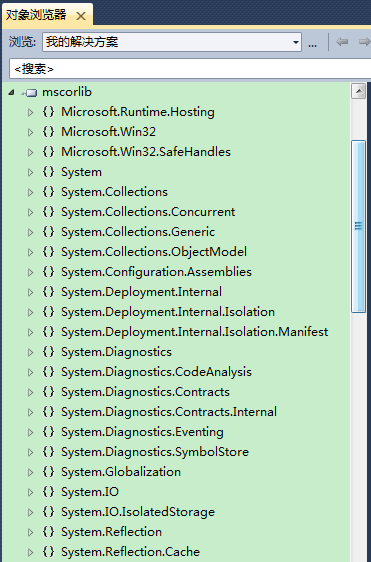The image size is (371, 562).
Task: Navigate back with the left arrow
Action: (x=342, y=42)
